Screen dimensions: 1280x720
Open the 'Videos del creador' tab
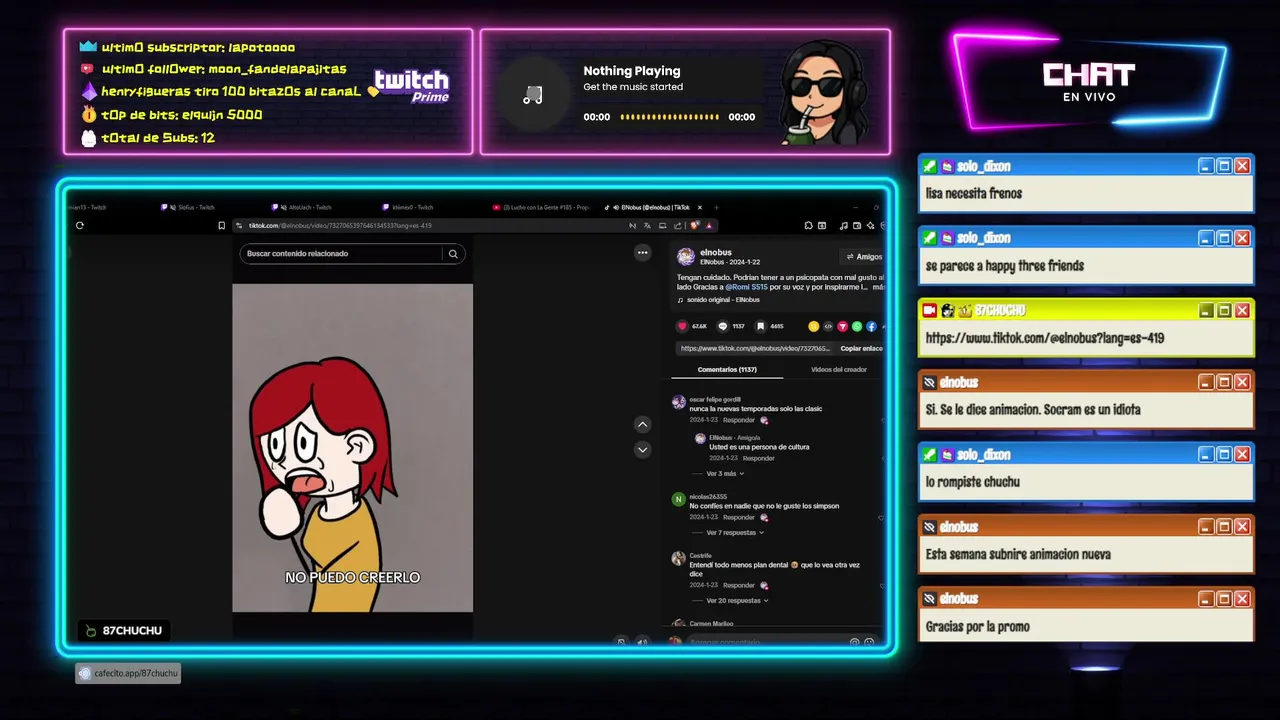[839, 370]
